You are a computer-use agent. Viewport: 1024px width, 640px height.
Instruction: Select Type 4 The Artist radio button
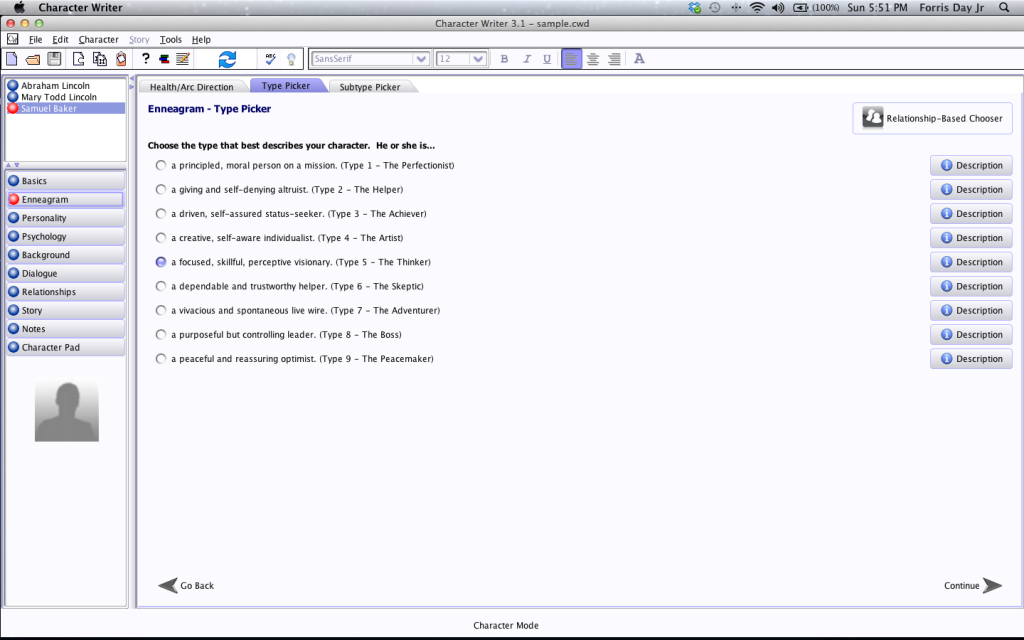coord(161,238)
